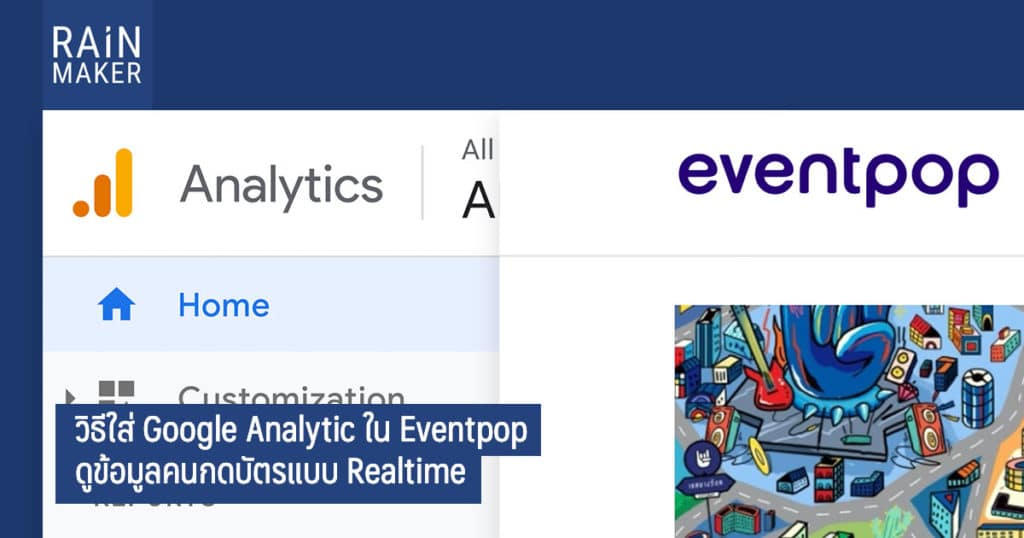Open the Customization menu item
1024x538 pixels.
point(290,396)
